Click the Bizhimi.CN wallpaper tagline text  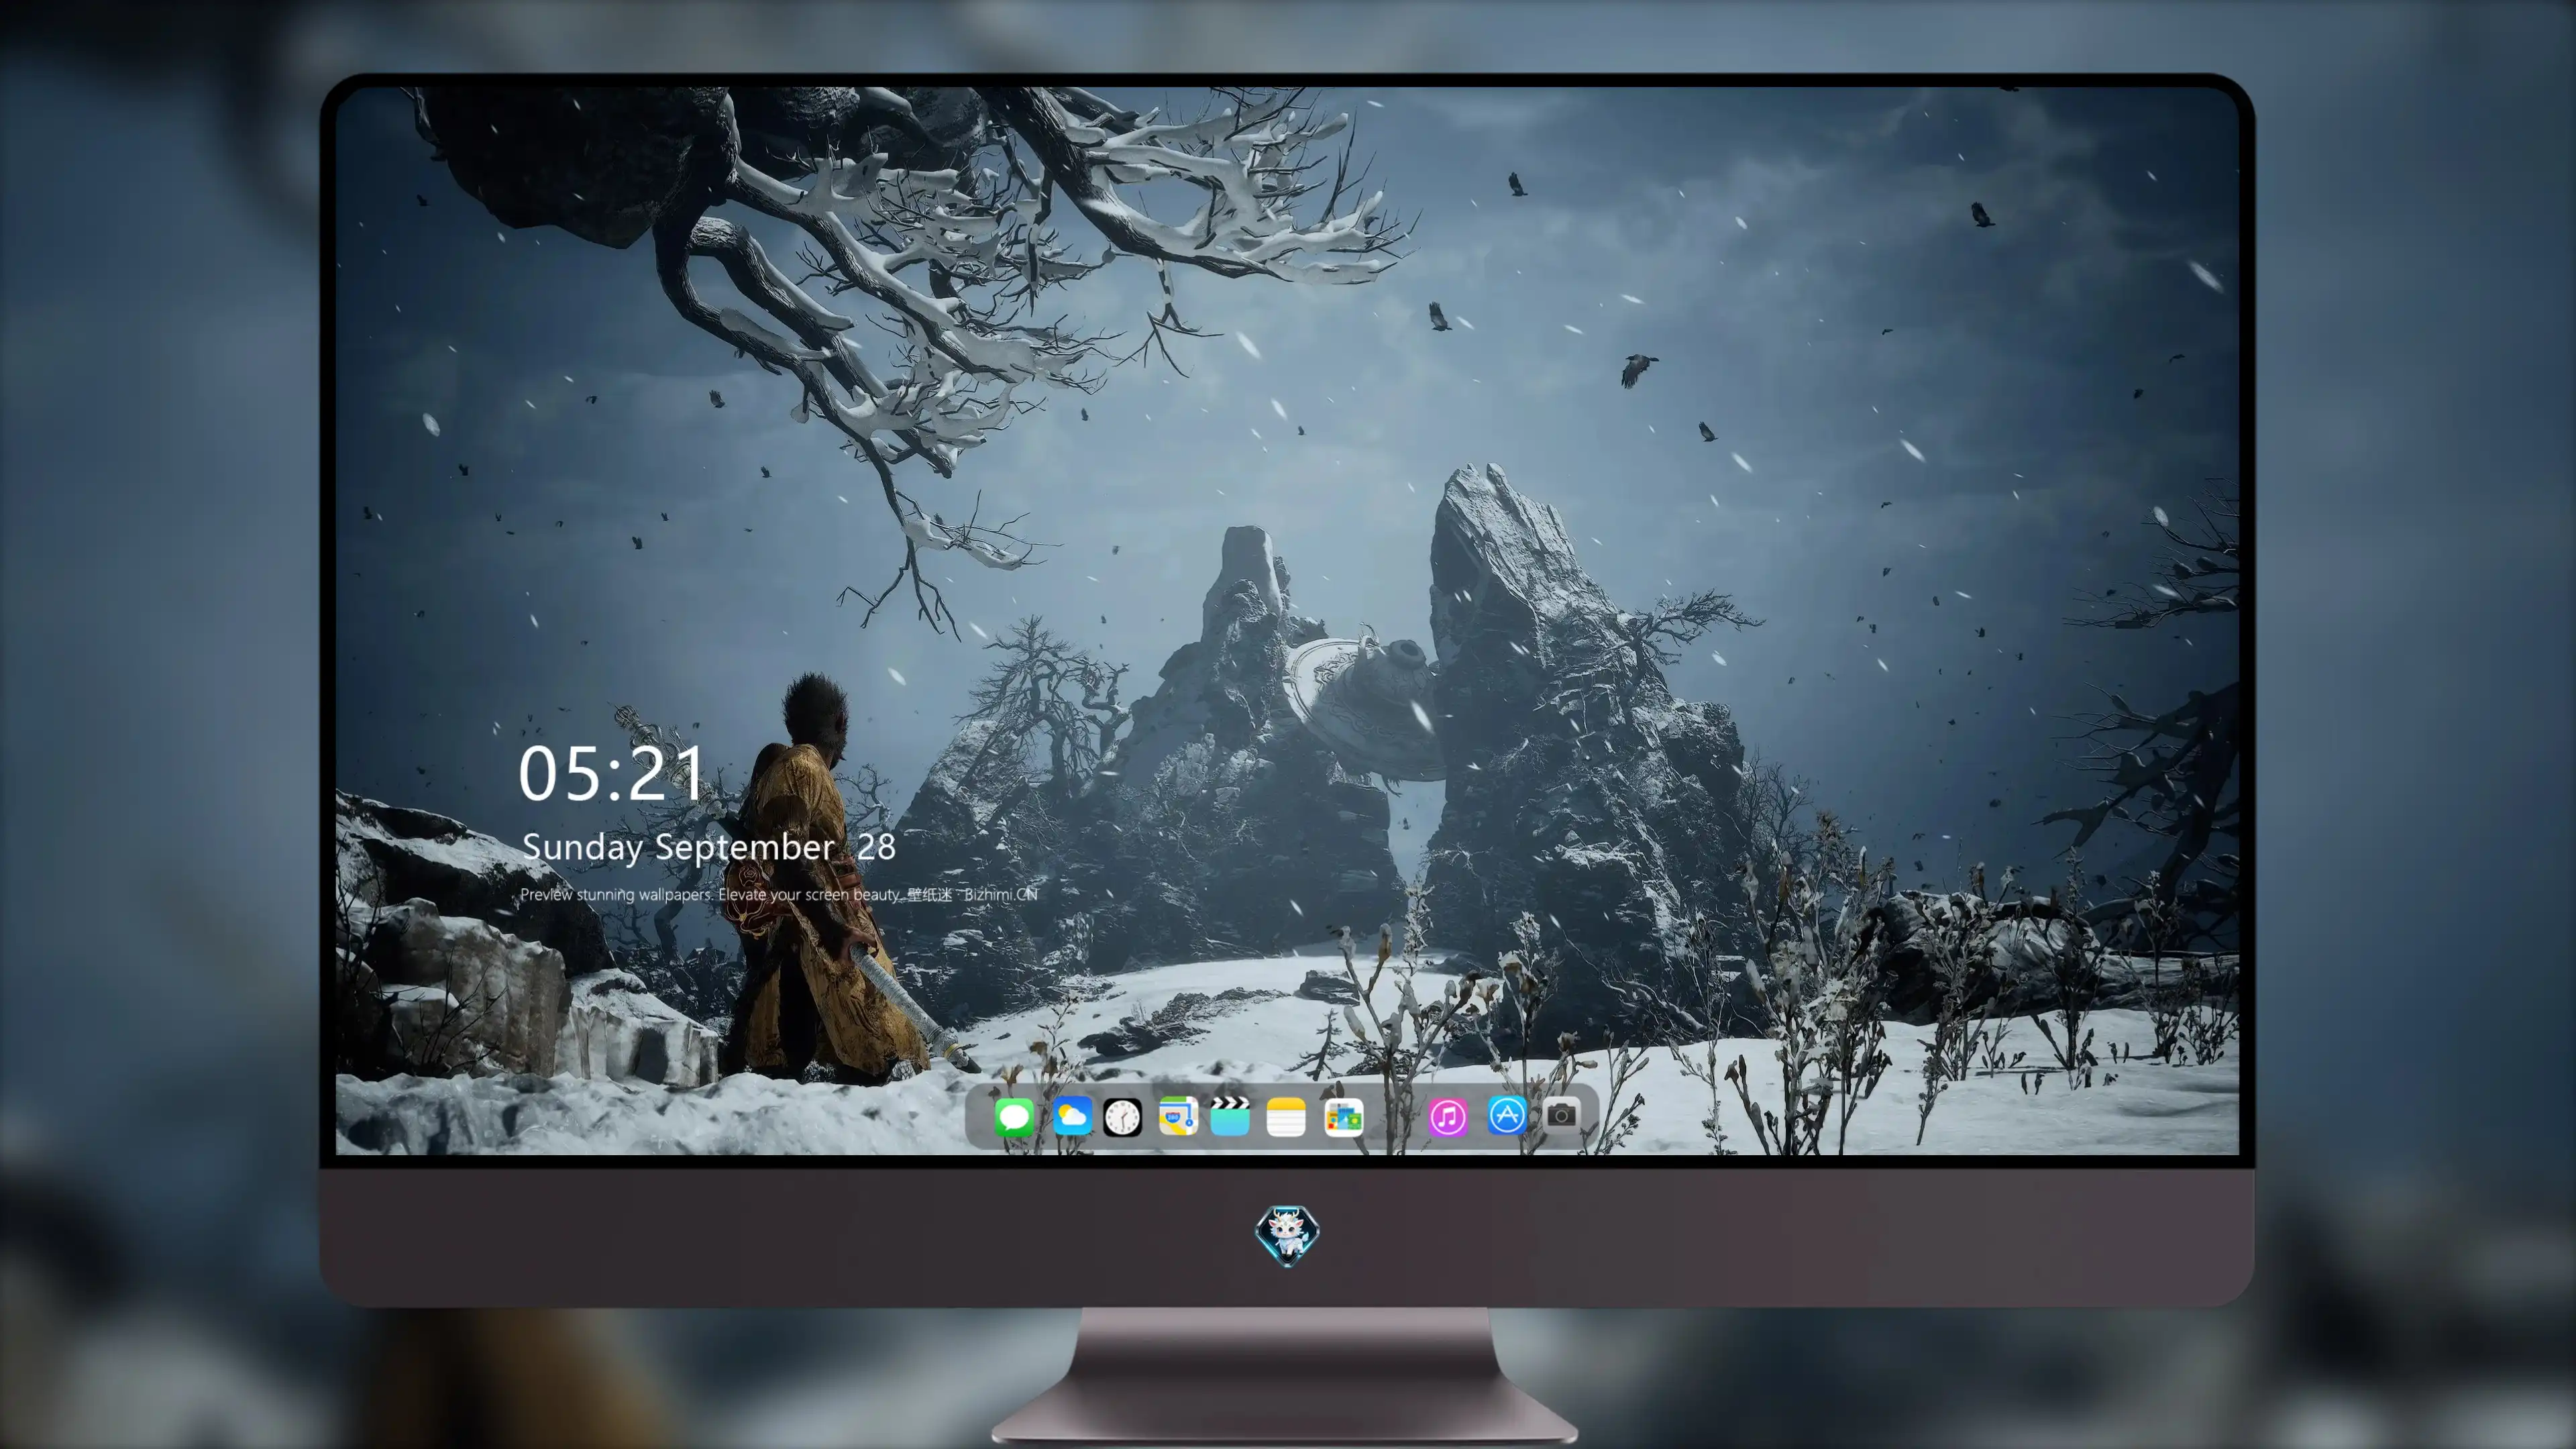click(779, 894)
